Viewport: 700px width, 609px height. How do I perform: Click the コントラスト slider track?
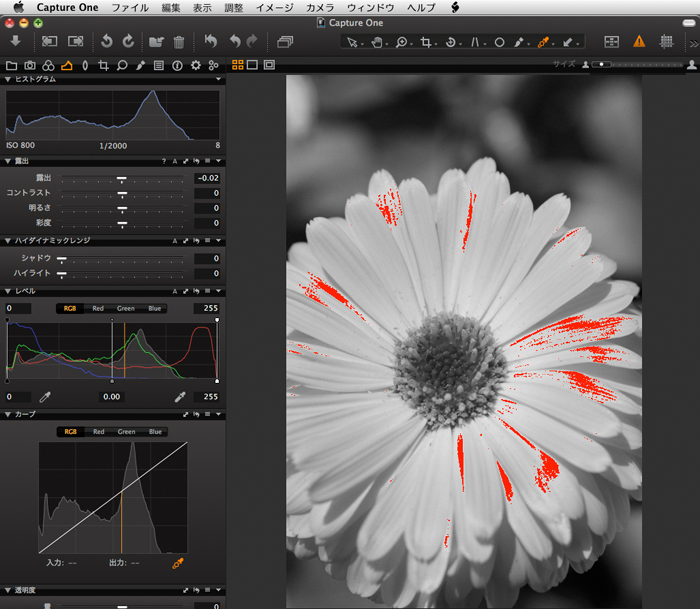pyautogui.click(x=122, y=194)
